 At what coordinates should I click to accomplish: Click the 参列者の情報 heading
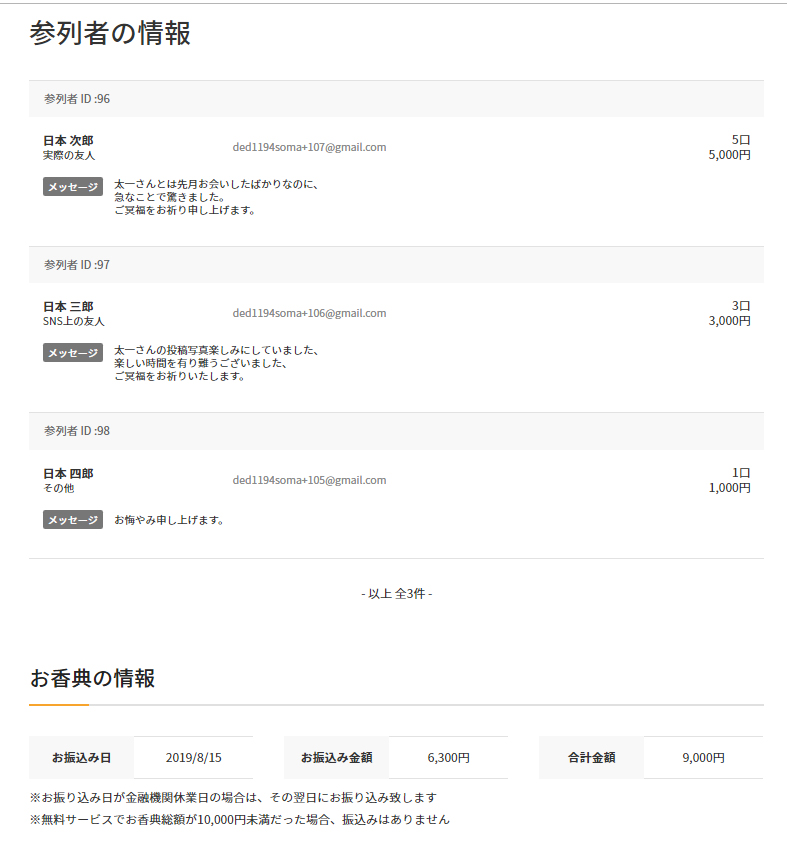[x=110, y=33]
